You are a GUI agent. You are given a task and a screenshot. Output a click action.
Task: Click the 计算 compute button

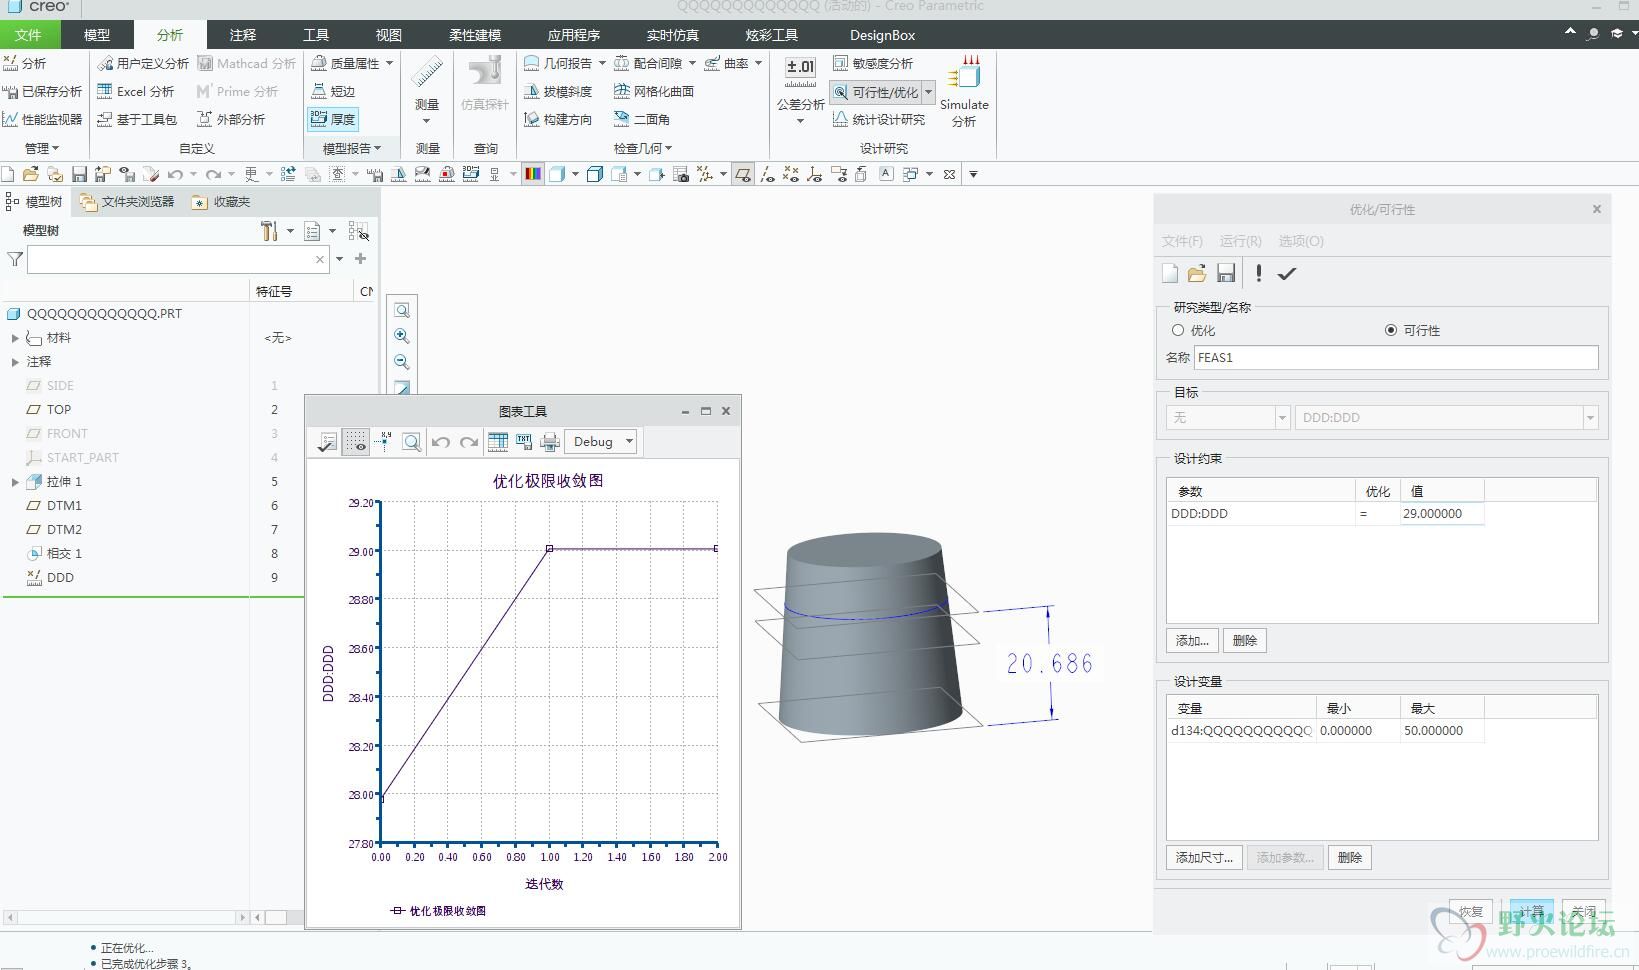[1531, 912]
